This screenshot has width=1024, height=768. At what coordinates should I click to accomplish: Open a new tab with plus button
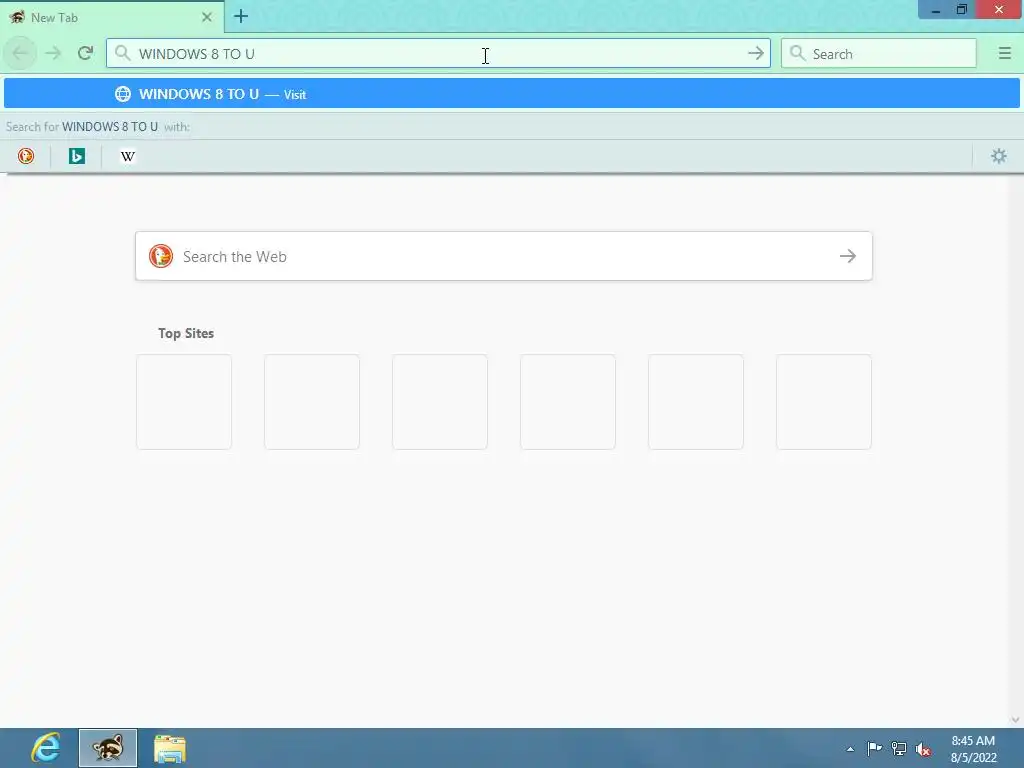pos(241,16)
